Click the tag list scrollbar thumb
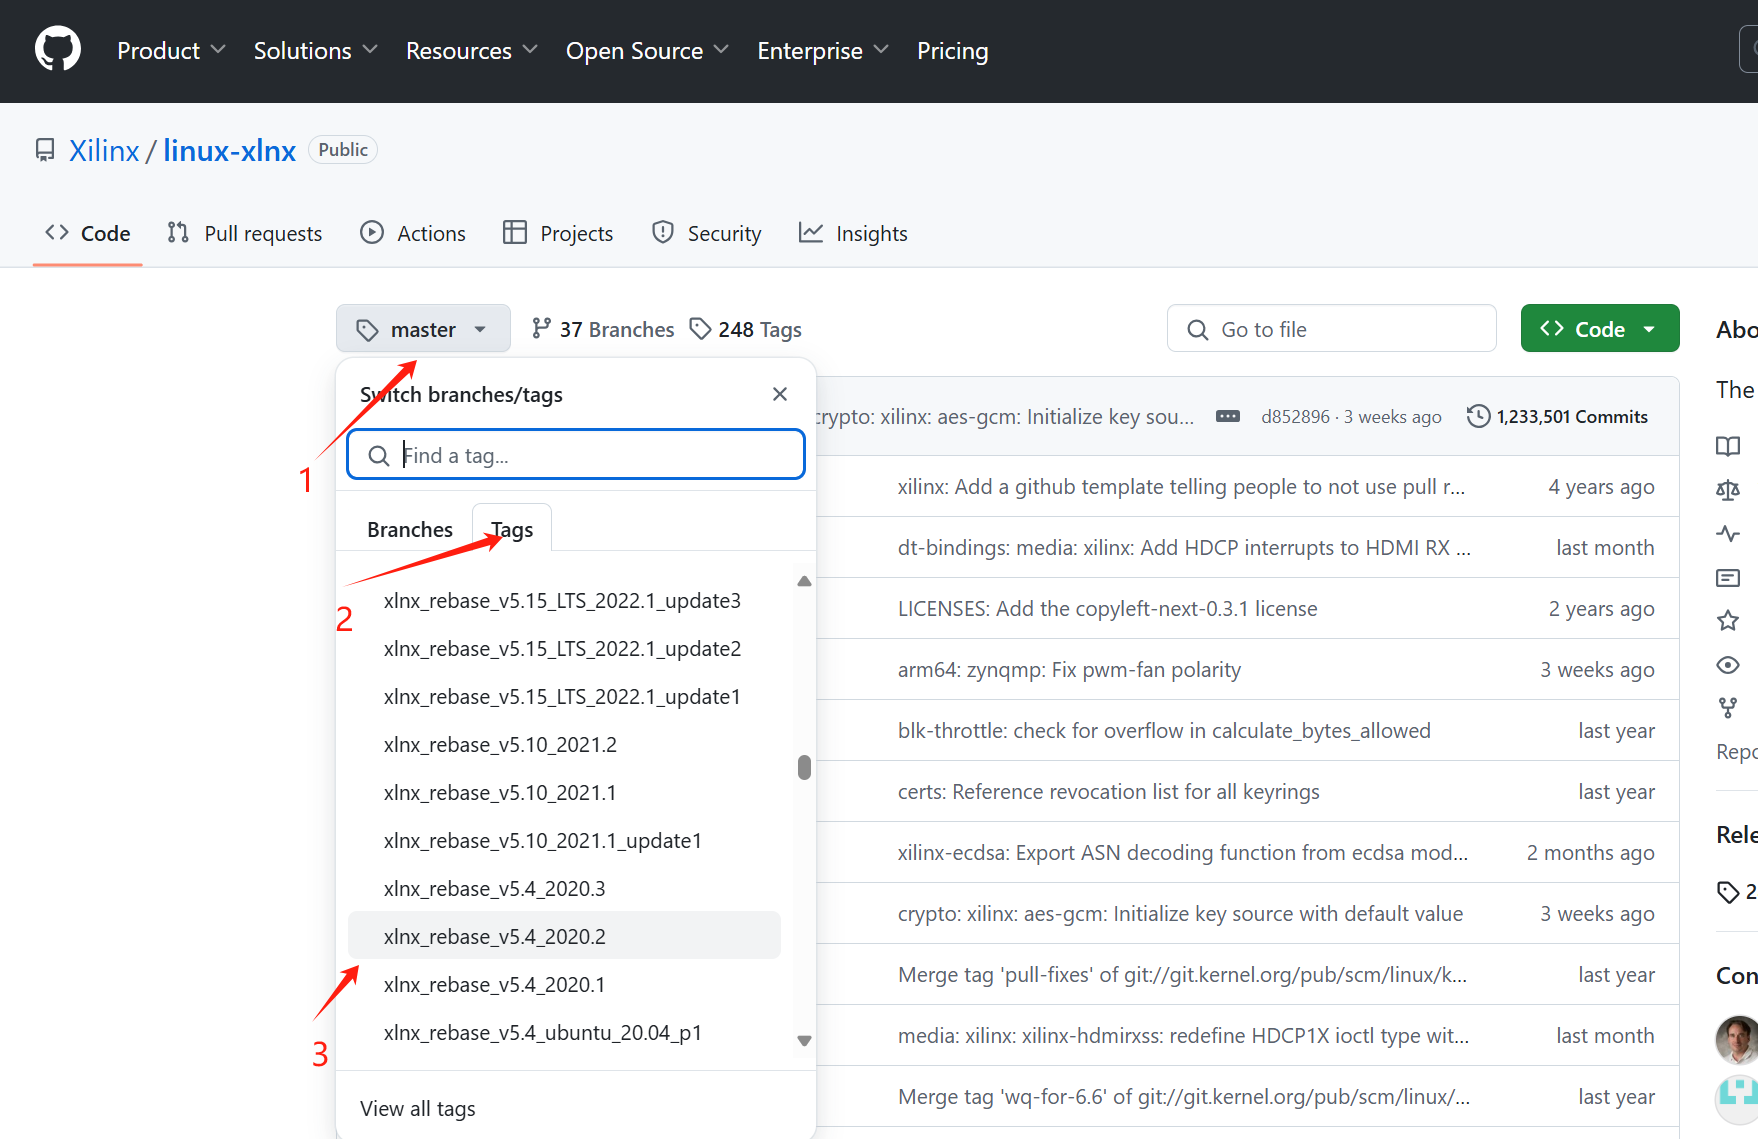Viewport: 1758px width, 1139px height. pos(804,767)
